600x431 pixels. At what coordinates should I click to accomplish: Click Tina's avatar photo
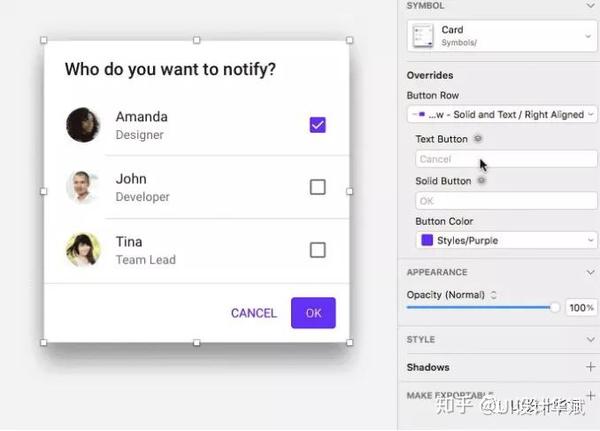click(x=83, y=250)
